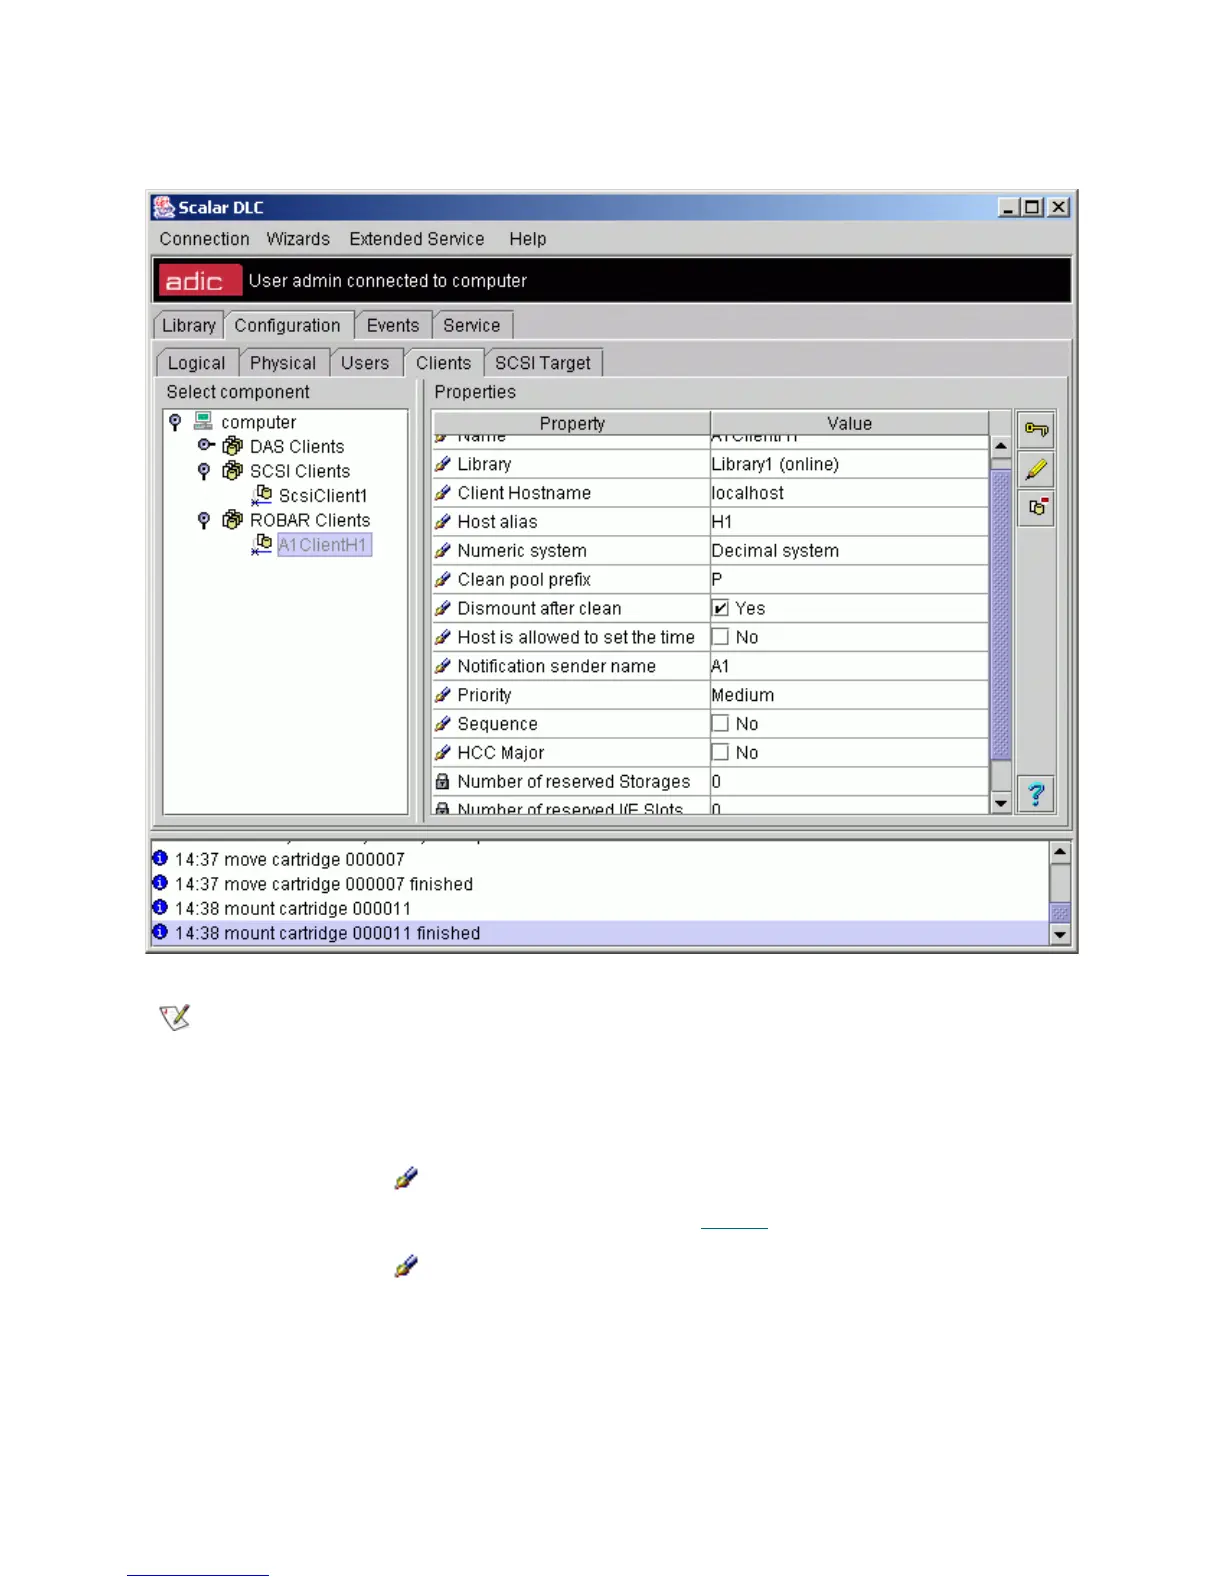This screenshot has height=1584, width=1224.
Task: Open the question mark help button
Action: [x=1036, y=794]
